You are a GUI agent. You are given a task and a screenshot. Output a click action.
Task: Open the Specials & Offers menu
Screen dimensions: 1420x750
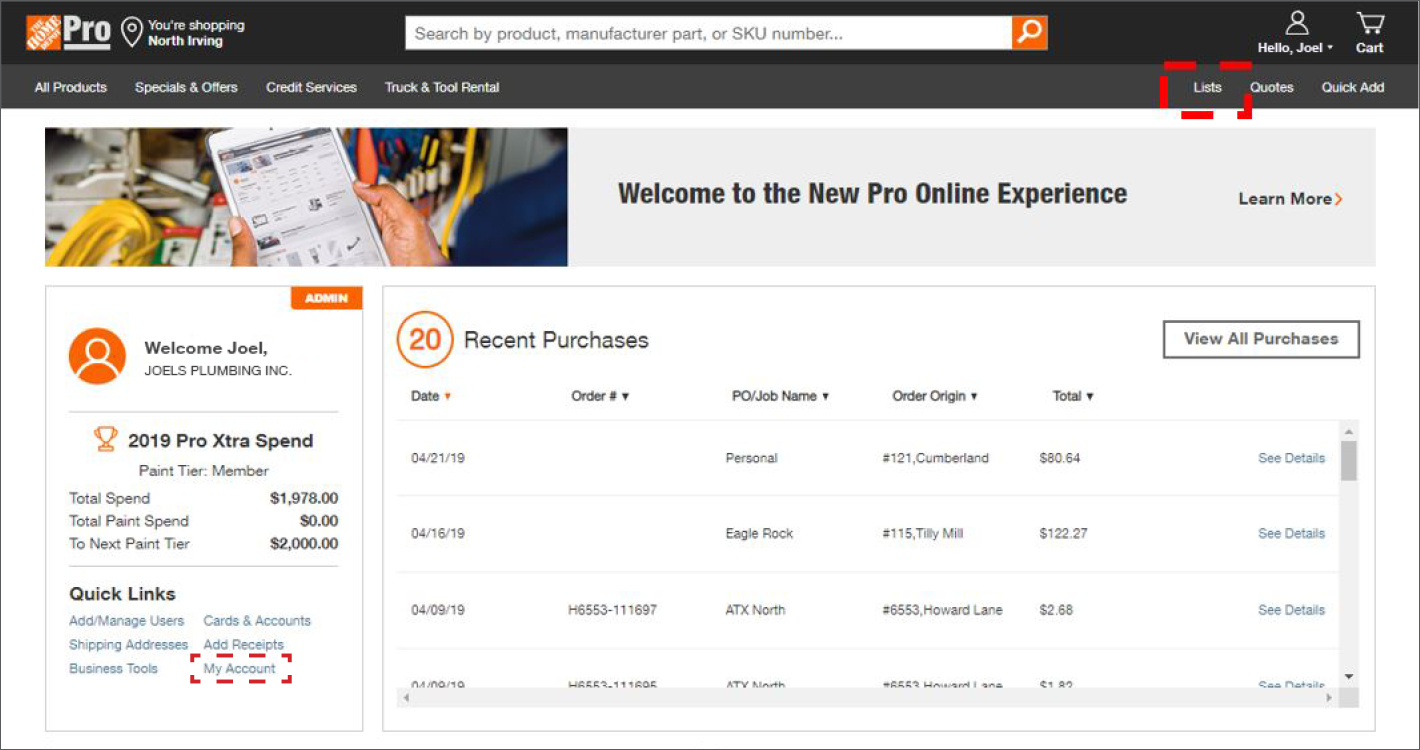click(x=186, y=87)
